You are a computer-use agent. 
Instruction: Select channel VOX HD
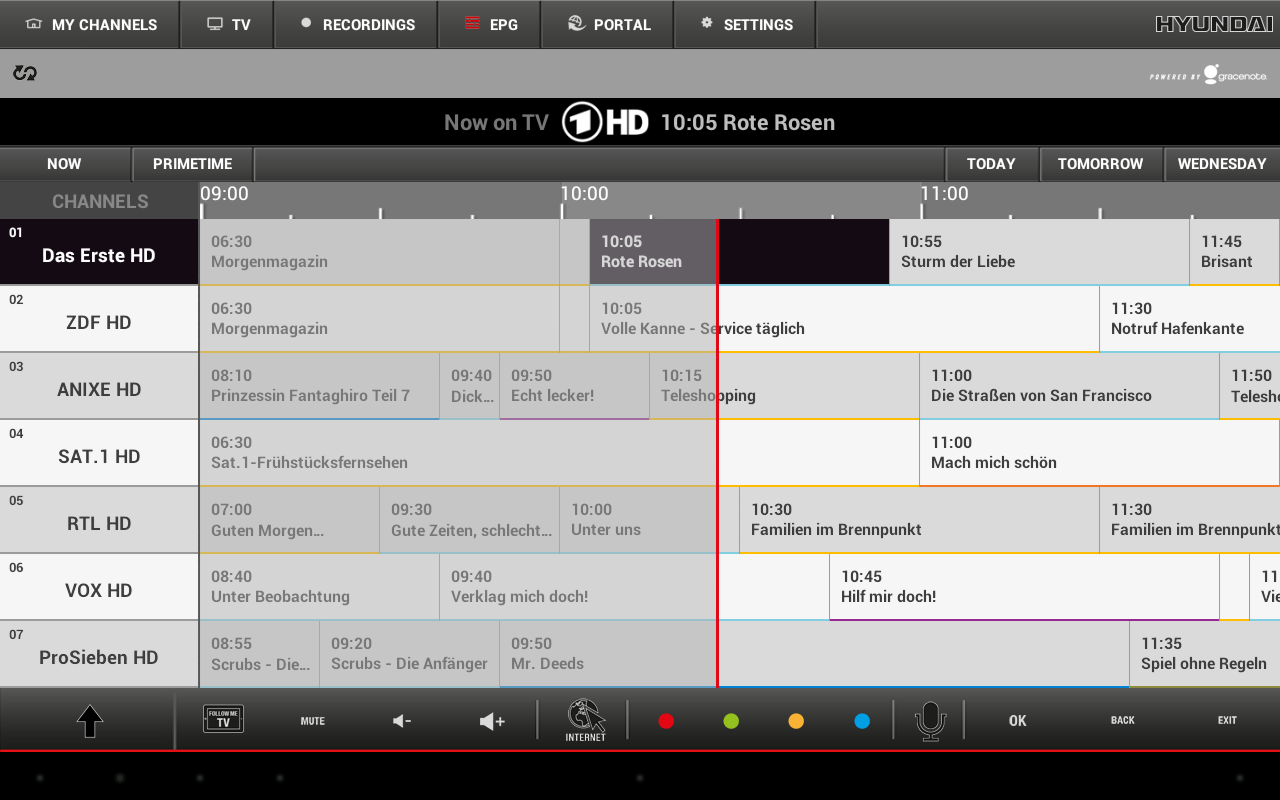pyautogui.click(x=99, y=587)
